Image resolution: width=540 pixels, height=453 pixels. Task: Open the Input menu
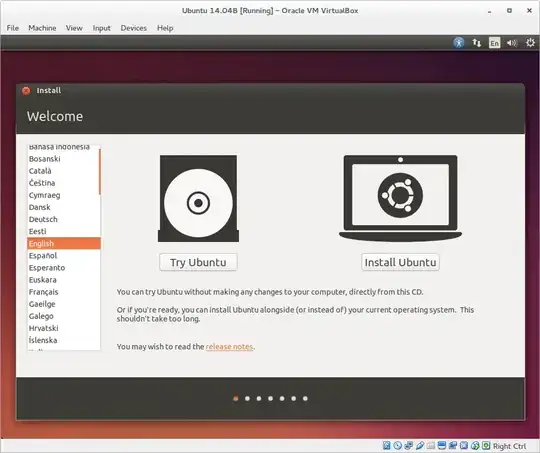102,28
